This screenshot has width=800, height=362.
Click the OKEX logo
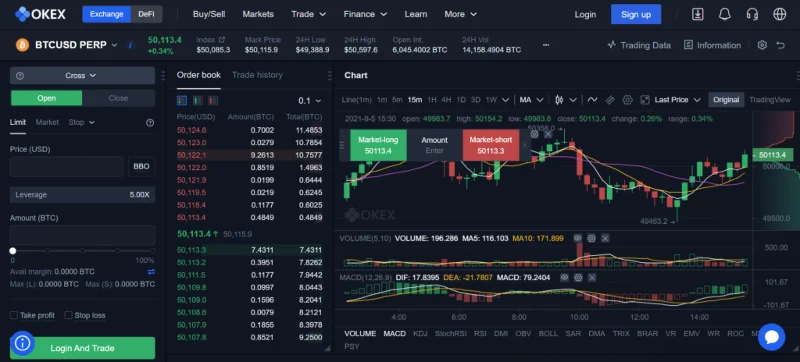[x=40, y=14]
